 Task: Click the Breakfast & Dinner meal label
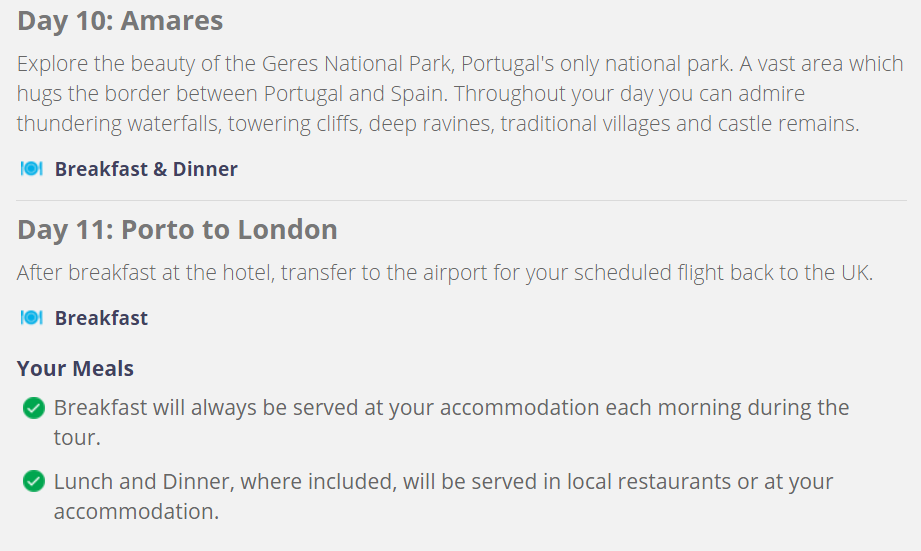click(146, 169)
